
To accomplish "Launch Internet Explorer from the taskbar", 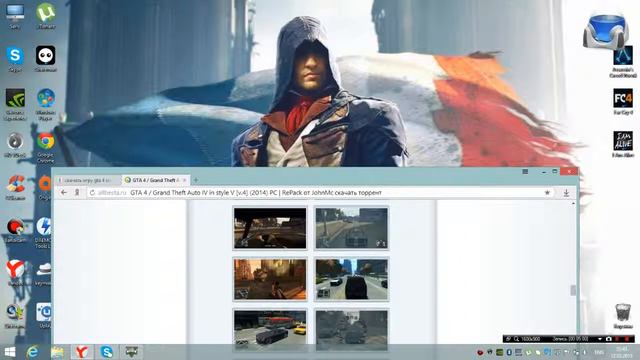I will click(33, 352).
